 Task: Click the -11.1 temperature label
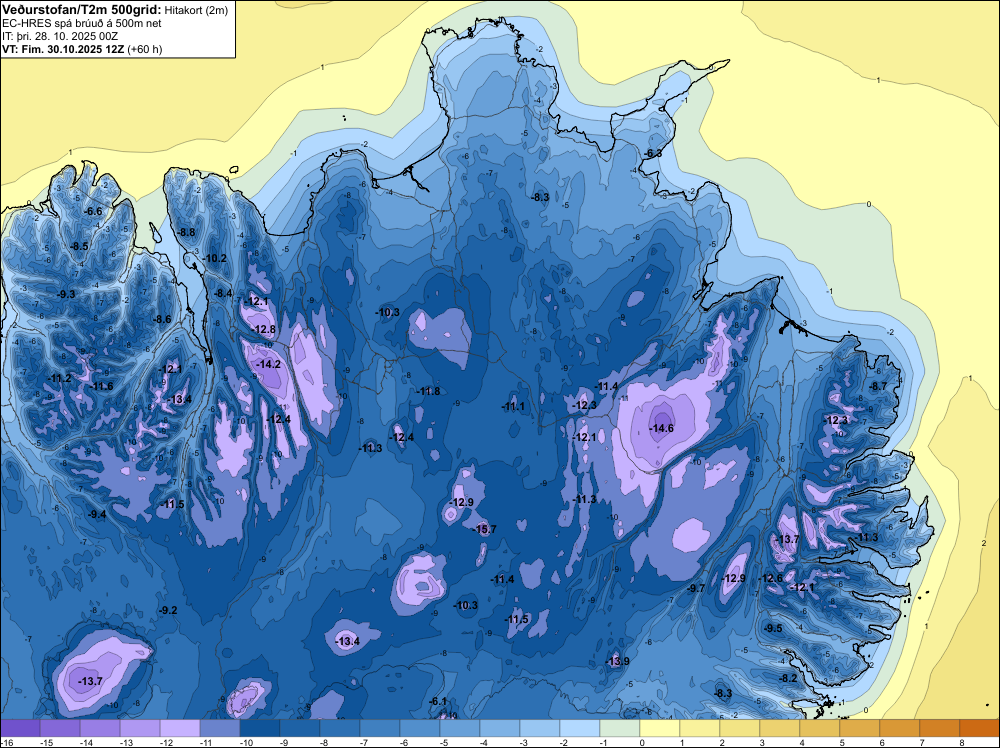[513, 406]
